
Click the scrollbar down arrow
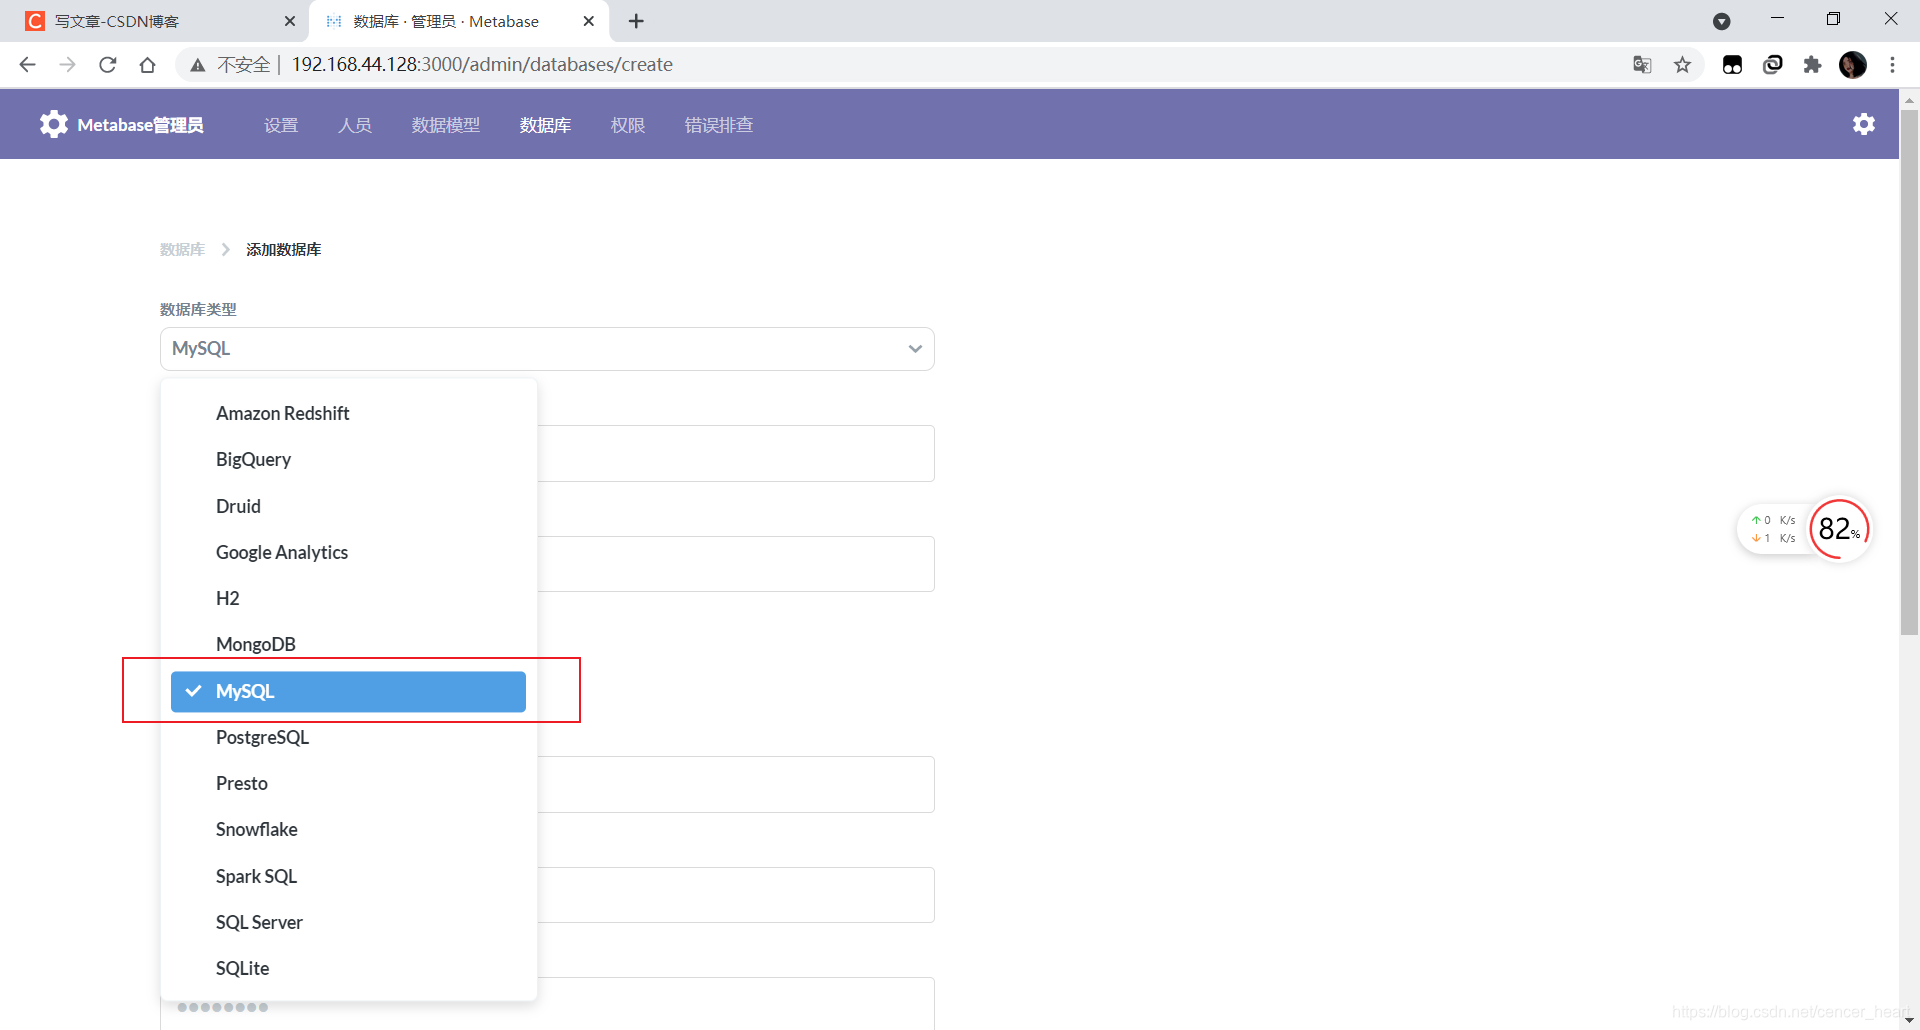(1909, 1020)
